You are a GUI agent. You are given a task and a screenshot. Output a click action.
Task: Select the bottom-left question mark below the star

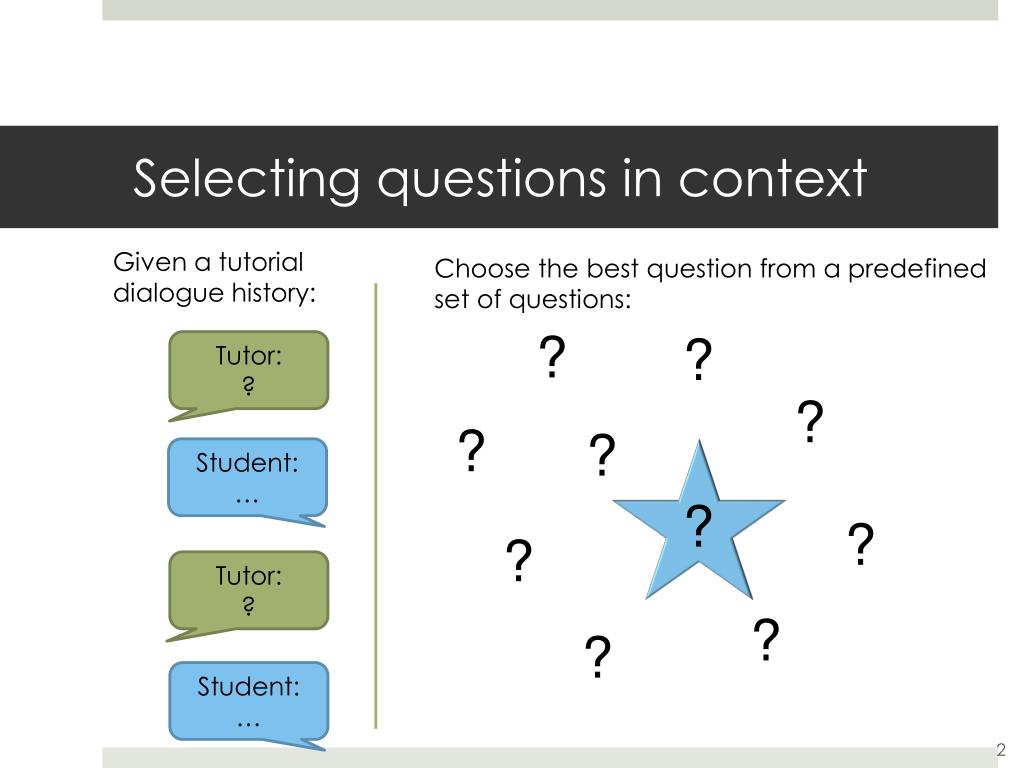(598, 657)
